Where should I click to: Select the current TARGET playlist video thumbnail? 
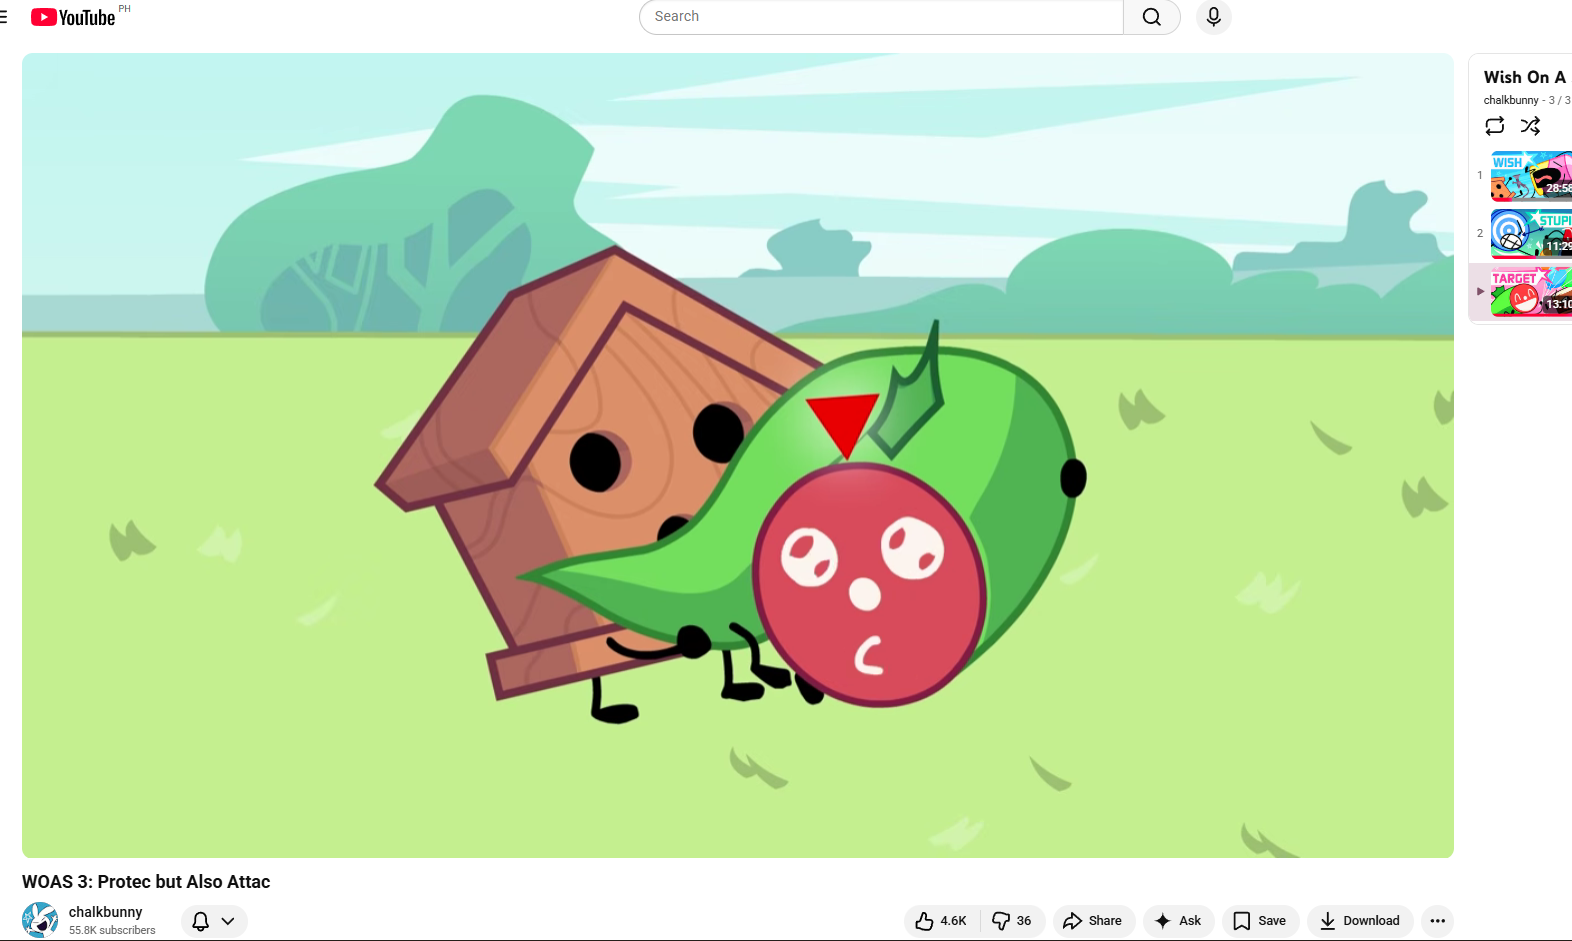(1531, 292)
